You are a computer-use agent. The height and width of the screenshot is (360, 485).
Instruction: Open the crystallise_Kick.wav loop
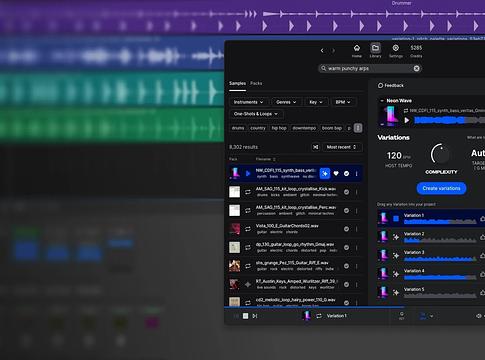pyautogui.click(x=296, y=189)
